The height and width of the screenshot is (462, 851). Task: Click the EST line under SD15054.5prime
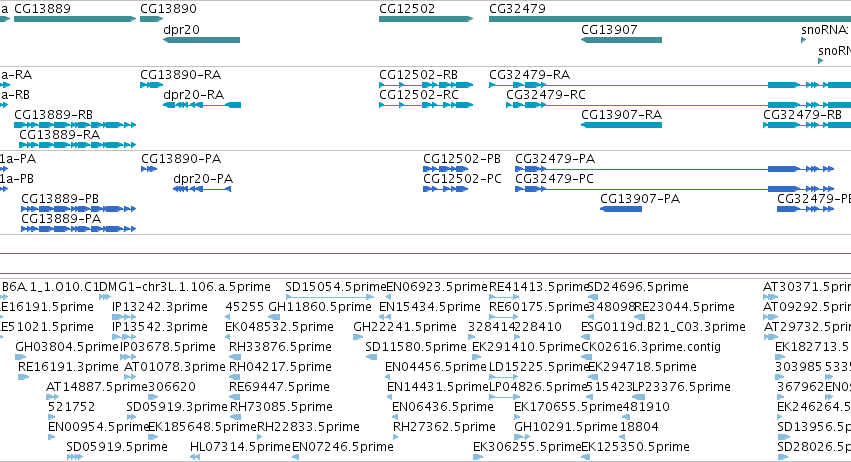329,297
